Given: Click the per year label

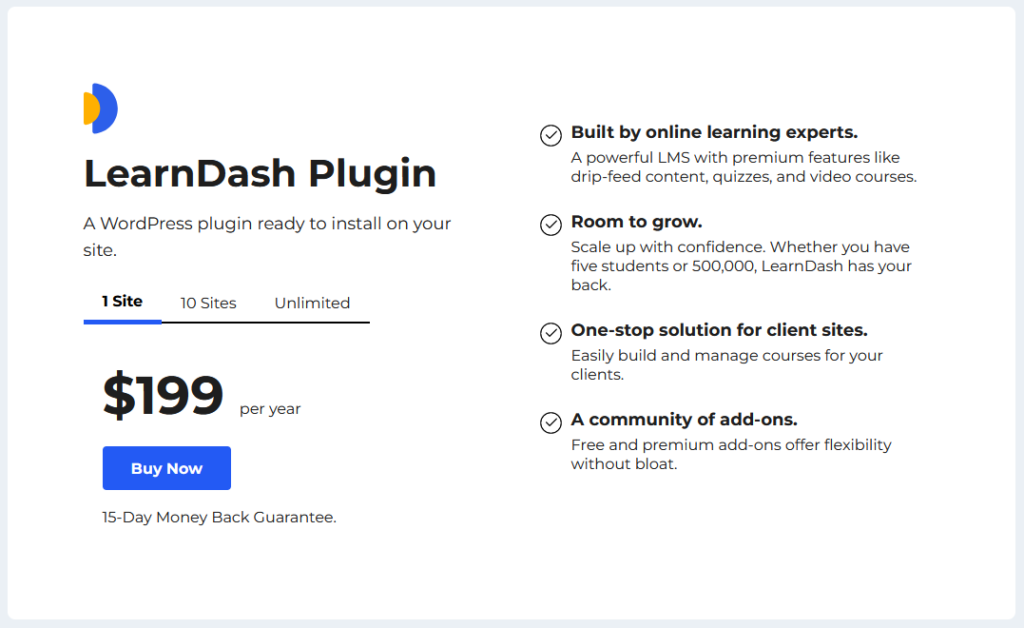Looking at the screenshot, I should pyautogui.click(x=270, y=409).
